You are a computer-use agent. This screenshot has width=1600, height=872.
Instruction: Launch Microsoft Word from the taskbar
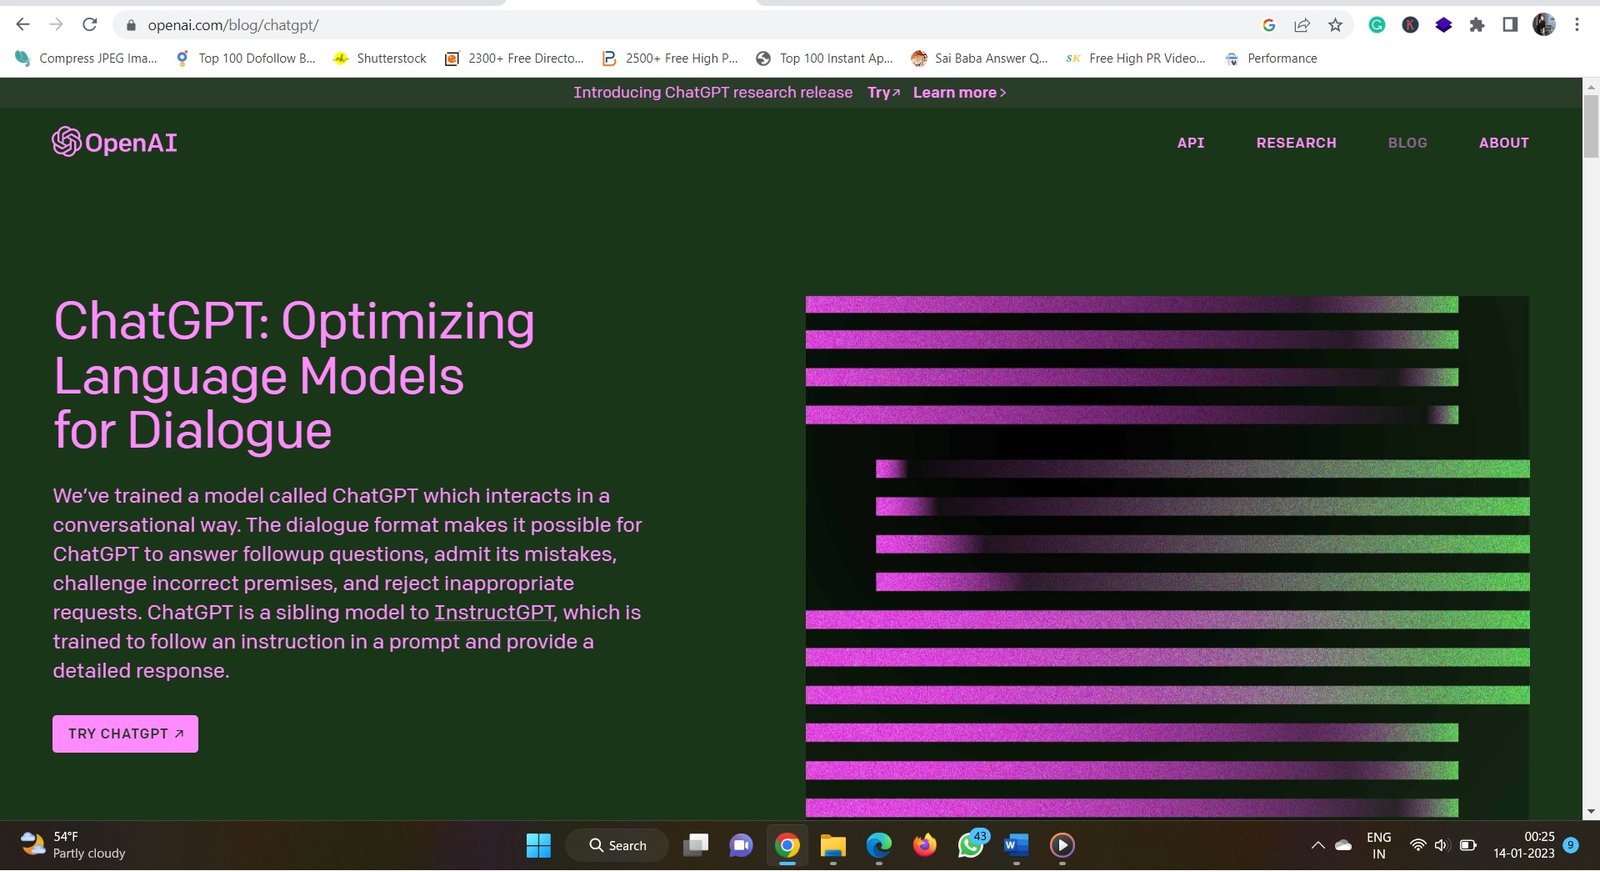[x=1016, y=846]
